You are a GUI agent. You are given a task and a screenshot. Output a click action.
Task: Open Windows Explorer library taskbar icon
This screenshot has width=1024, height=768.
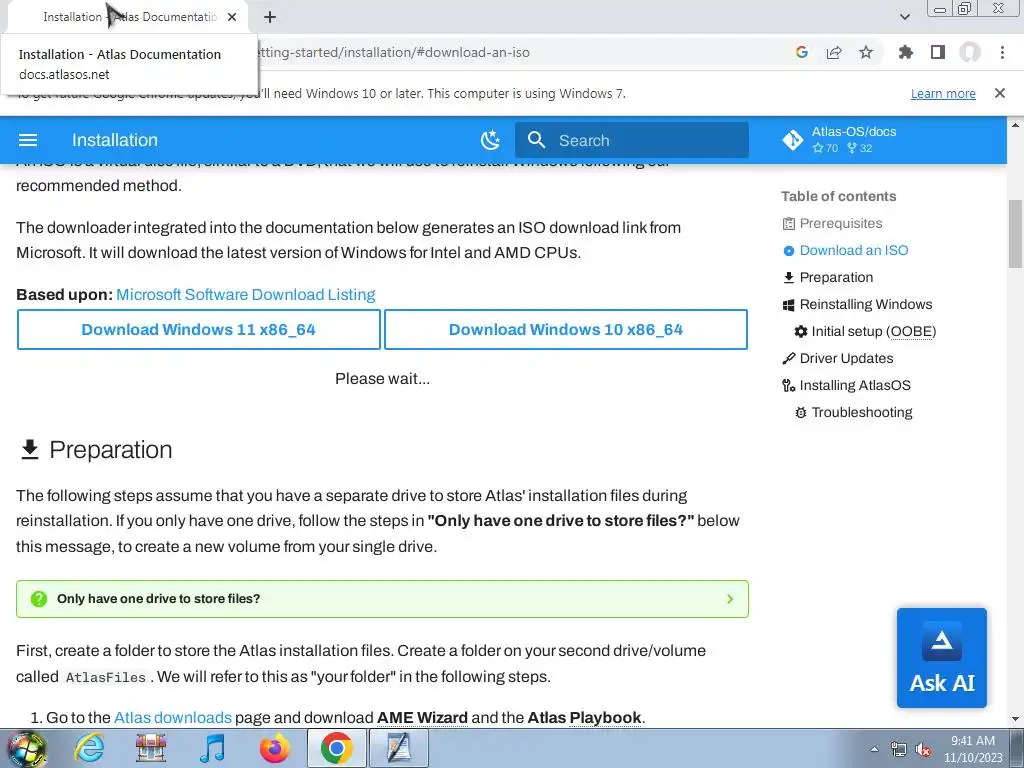pyautogui.click(x=151, y=748)
